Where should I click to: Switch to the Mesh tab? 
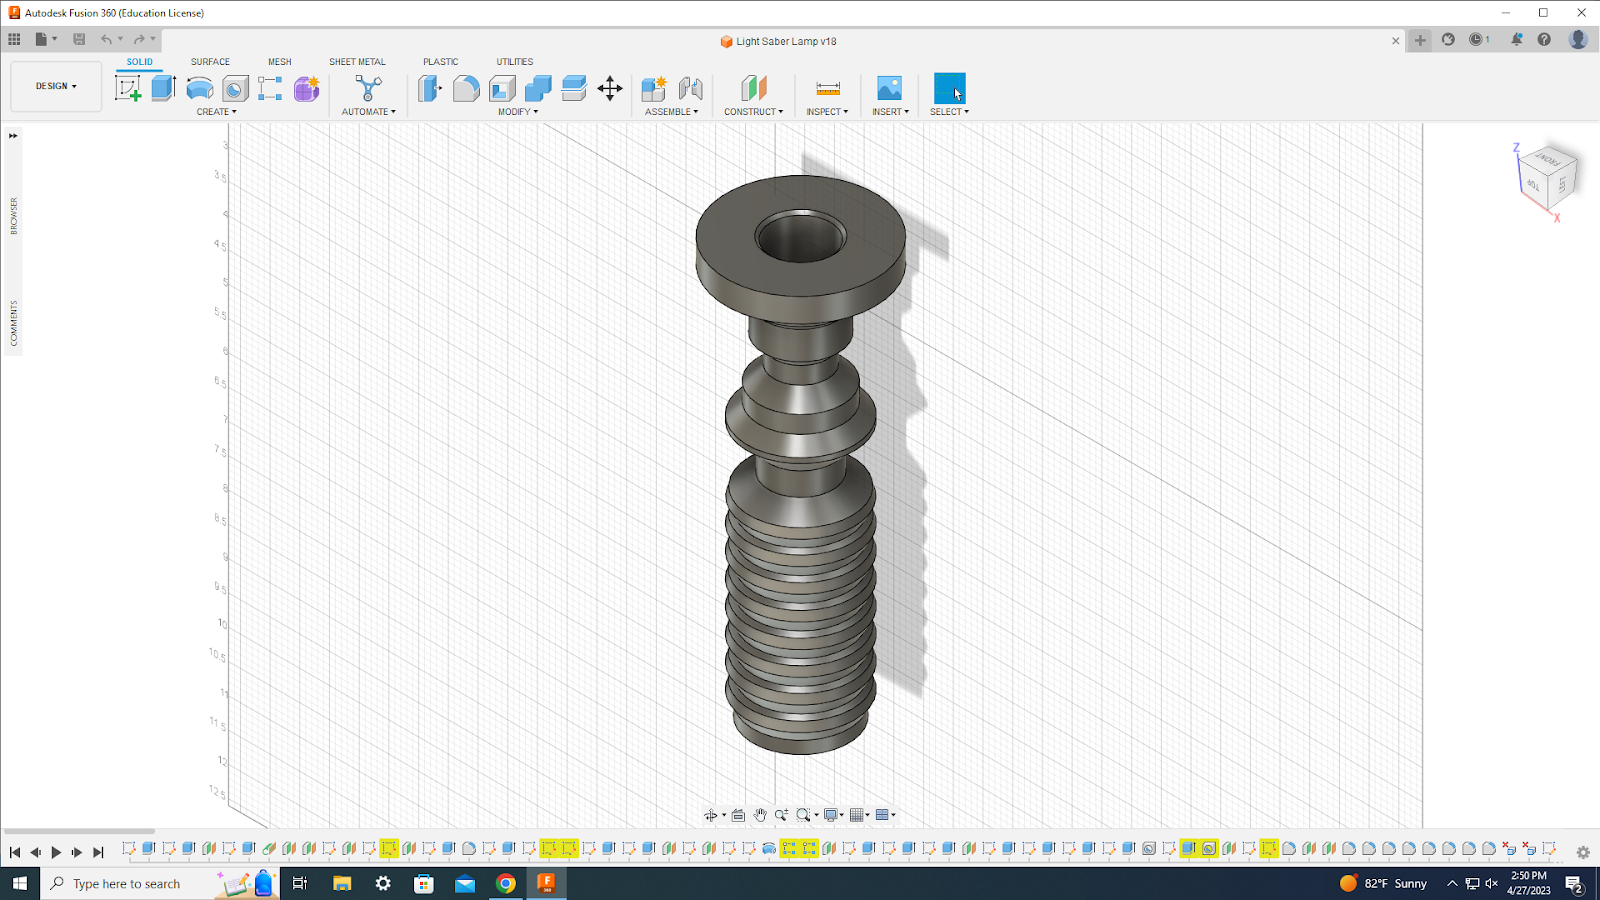click(x=279, y=62)
